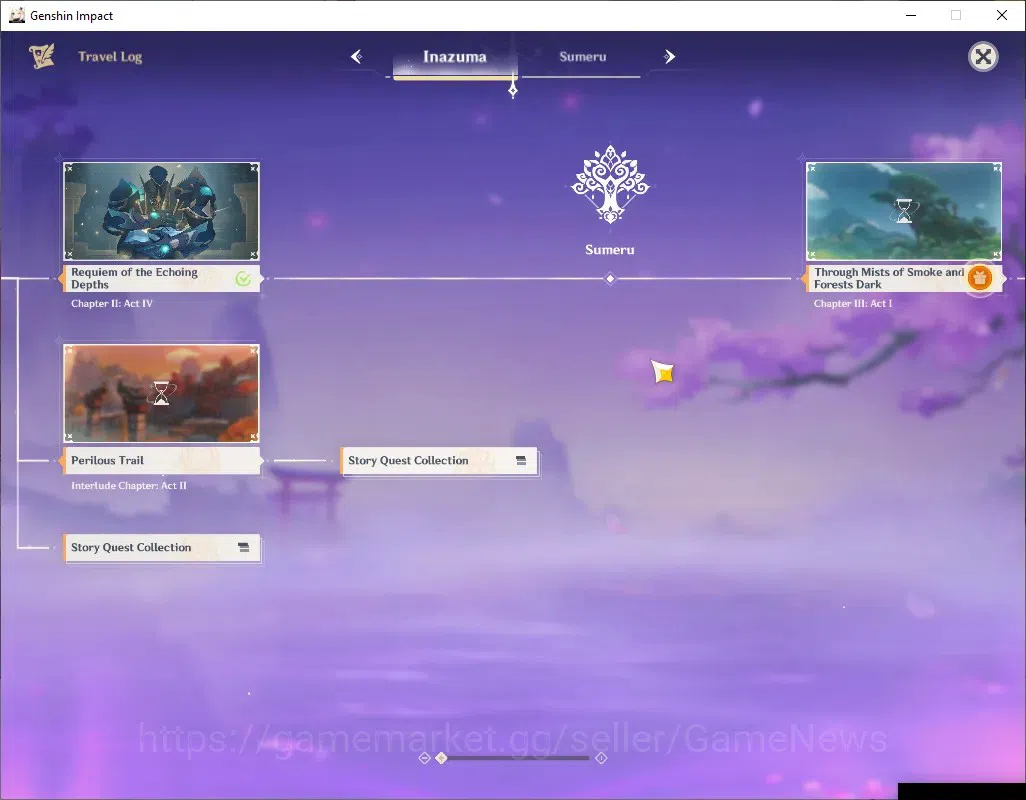Click the timeline diamond marker under Sumeru
Image resolution: width=1026 pixels, height=800 pixels.
click(x=610, y=279)
